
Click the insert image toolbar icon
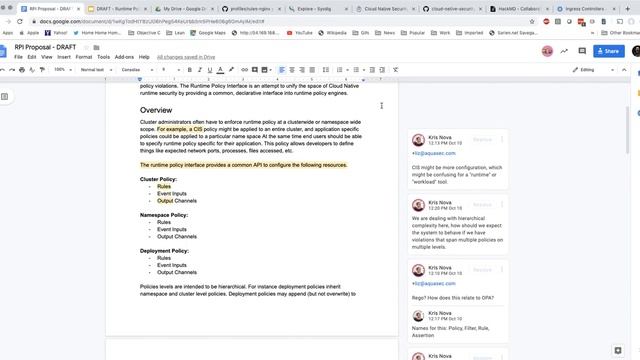click(264, 70)
